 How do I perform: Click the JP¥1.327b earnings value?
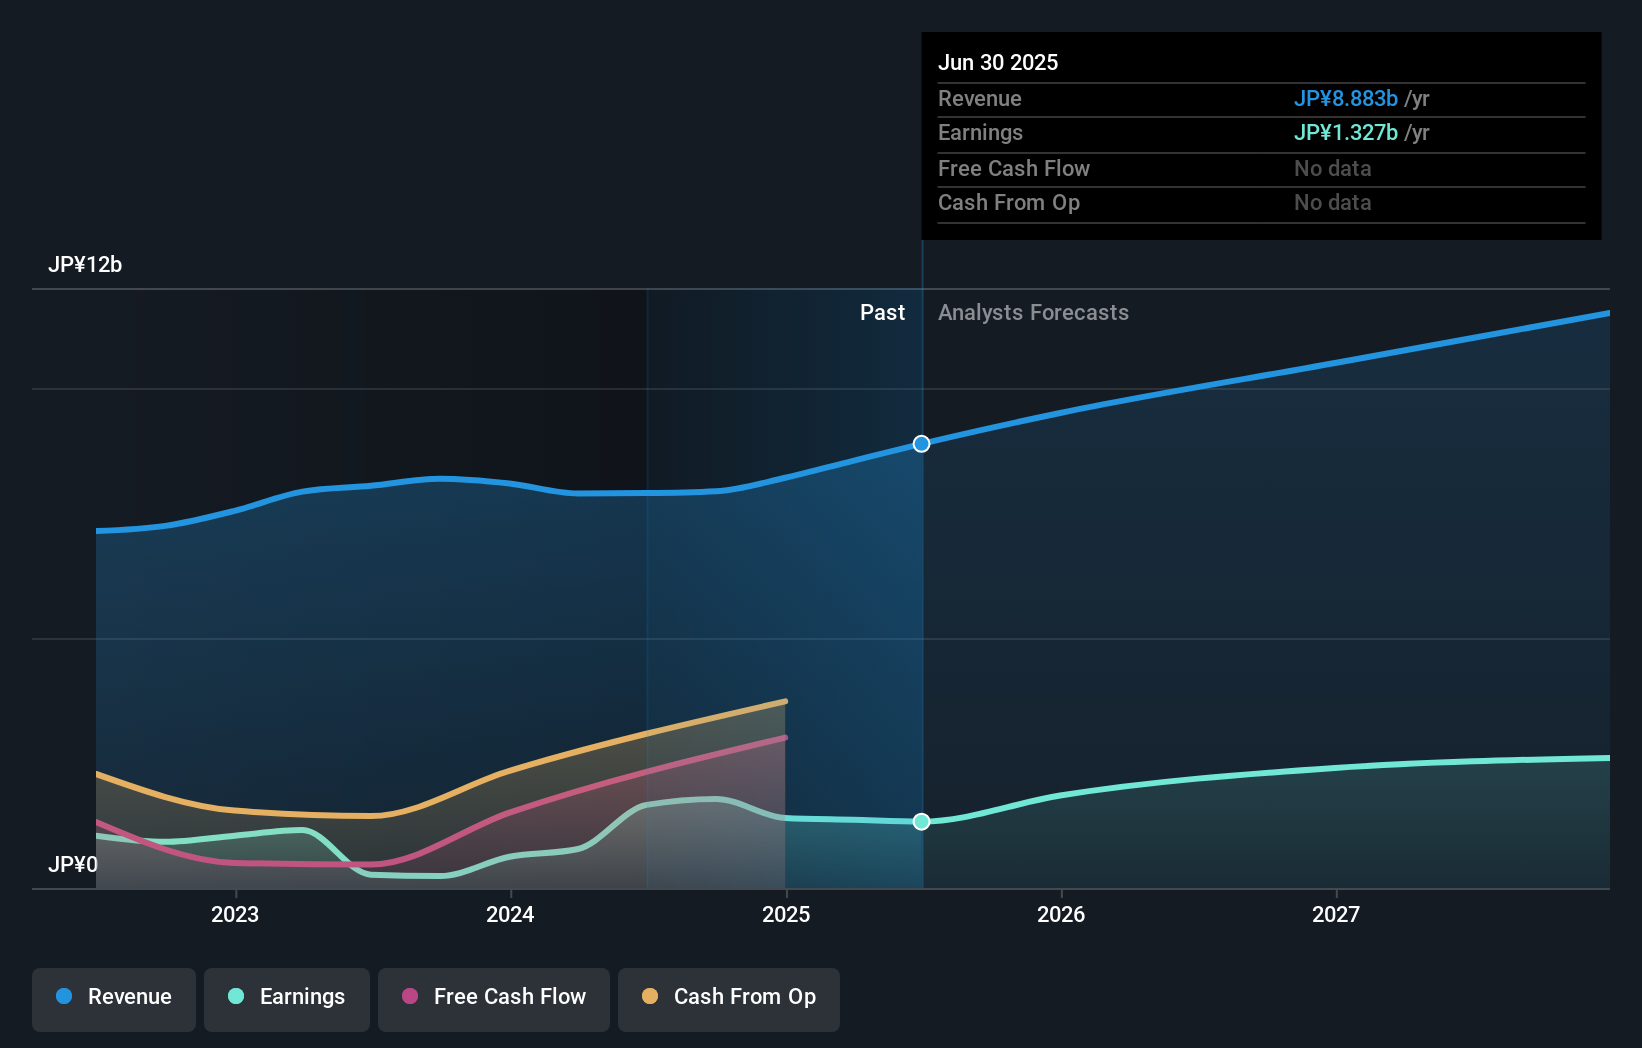click(x=1345, y=133)
